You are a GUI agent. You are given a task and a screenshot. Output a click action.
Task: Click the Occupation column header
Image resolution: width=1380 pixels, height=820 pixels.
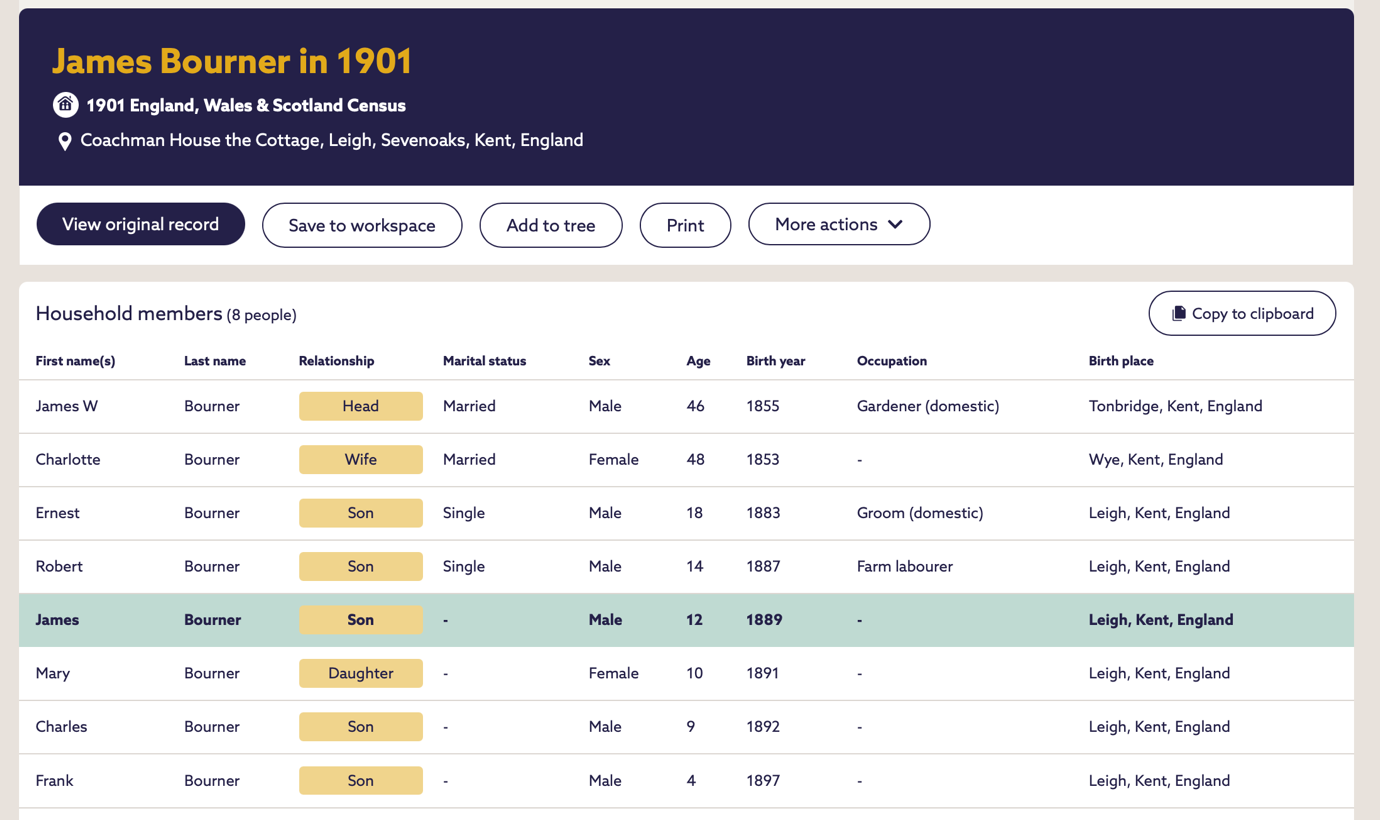(x=892, y=361)
